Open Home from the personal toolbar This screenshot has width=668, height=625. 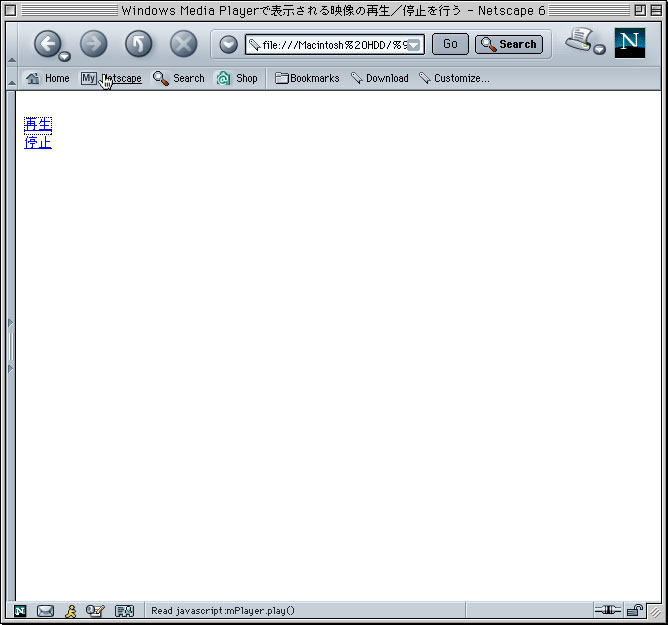pos(47,78)
